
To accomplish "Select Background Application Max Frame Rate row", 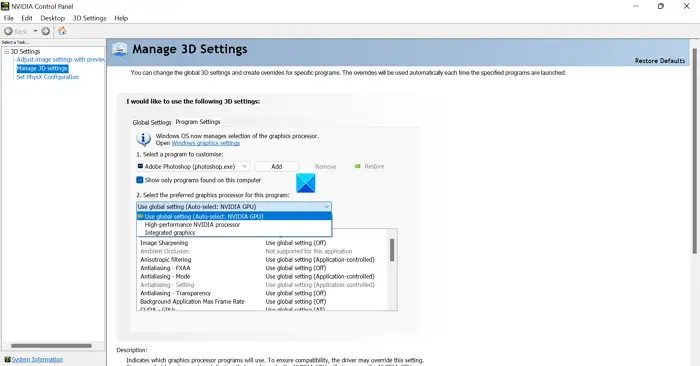I will (x=262, y=302).
